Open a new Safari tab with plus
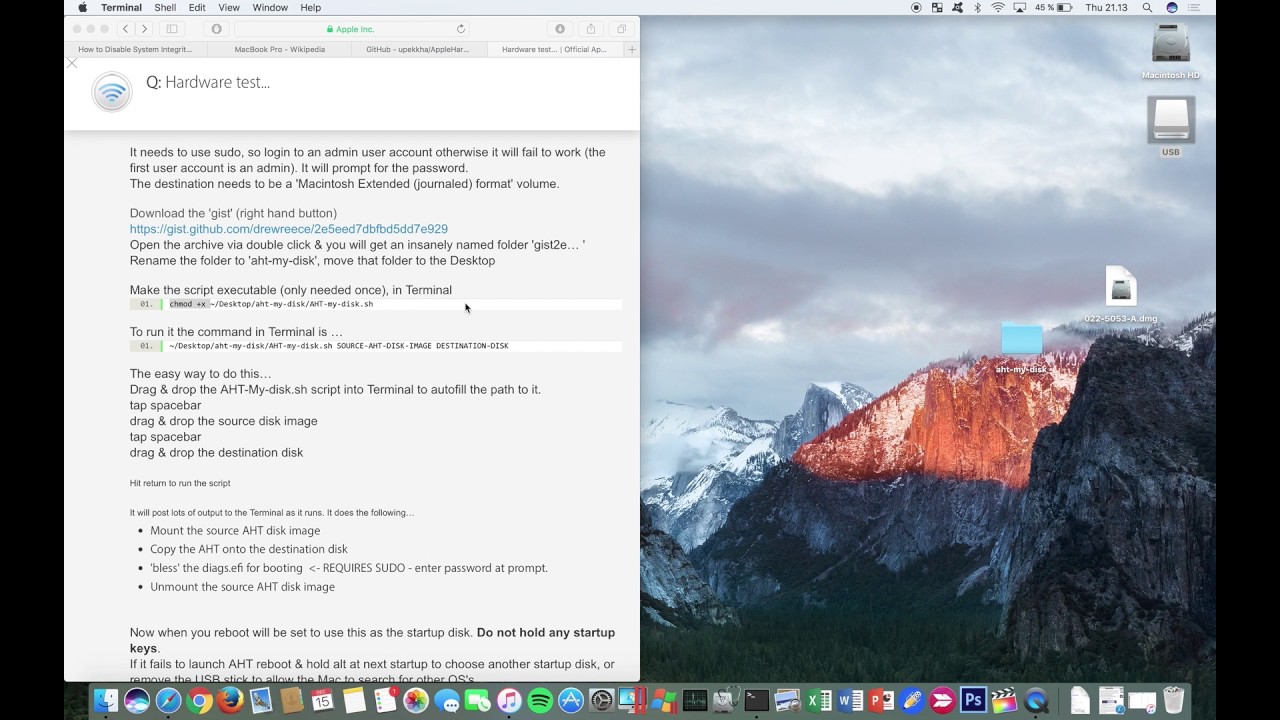The height and width of the screenshot is (720, 1280). tap(631, 49)
